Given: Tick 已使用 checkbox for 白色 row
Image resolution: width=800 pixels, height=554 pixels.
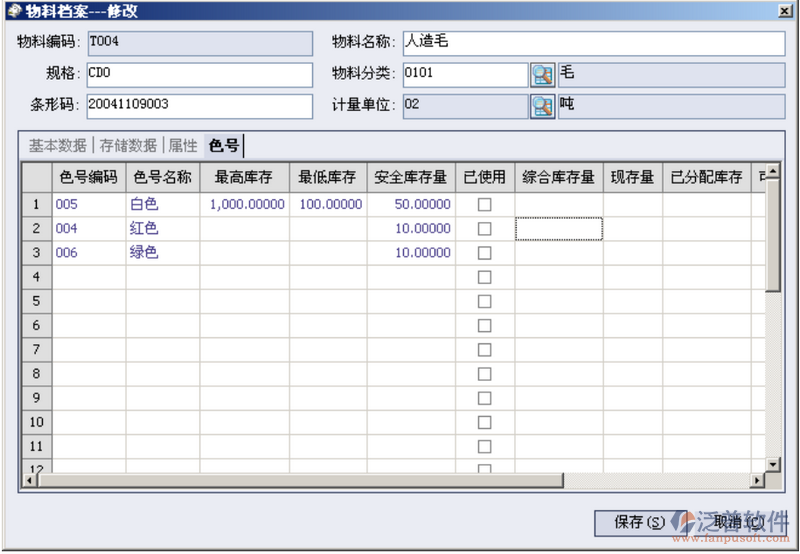Looking at the screenshot, I should click(x=484, y=205).
